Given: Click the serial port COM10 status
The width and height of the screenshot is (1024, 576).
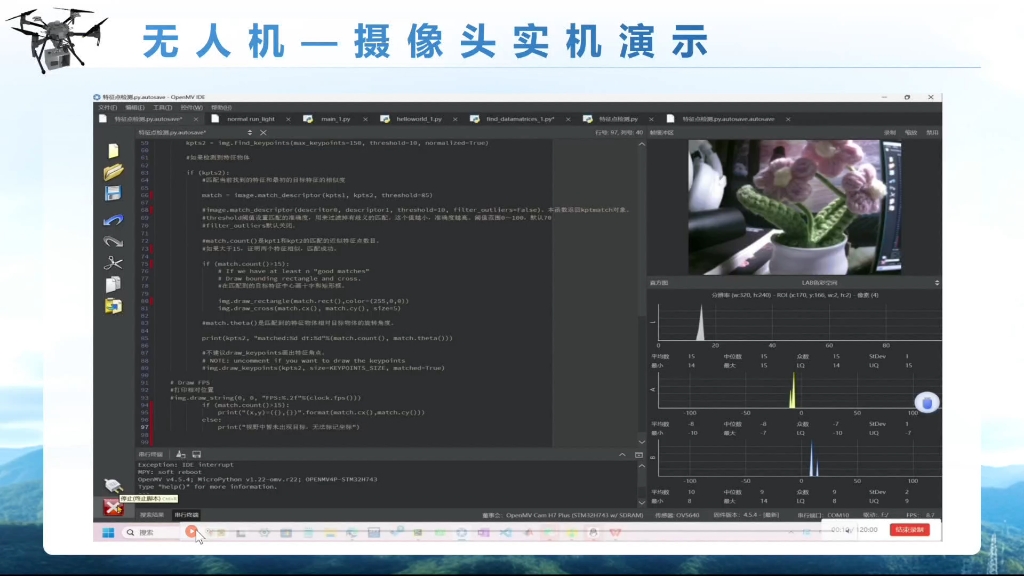Looking at the screenshot, I should click(823, 515).
